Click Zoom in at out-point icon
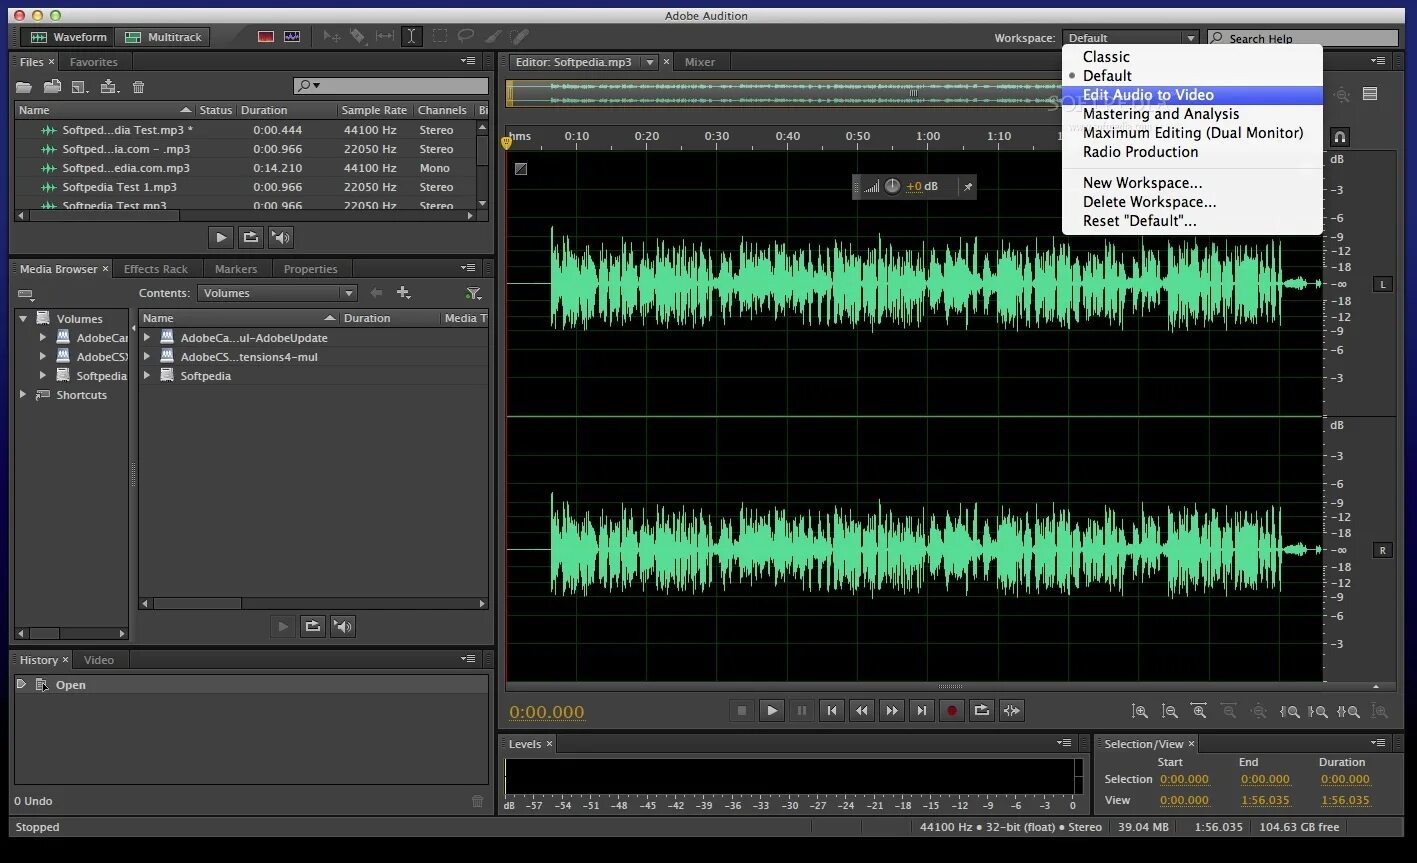This screenshot has width=1417, height=863. point(1320,711)
